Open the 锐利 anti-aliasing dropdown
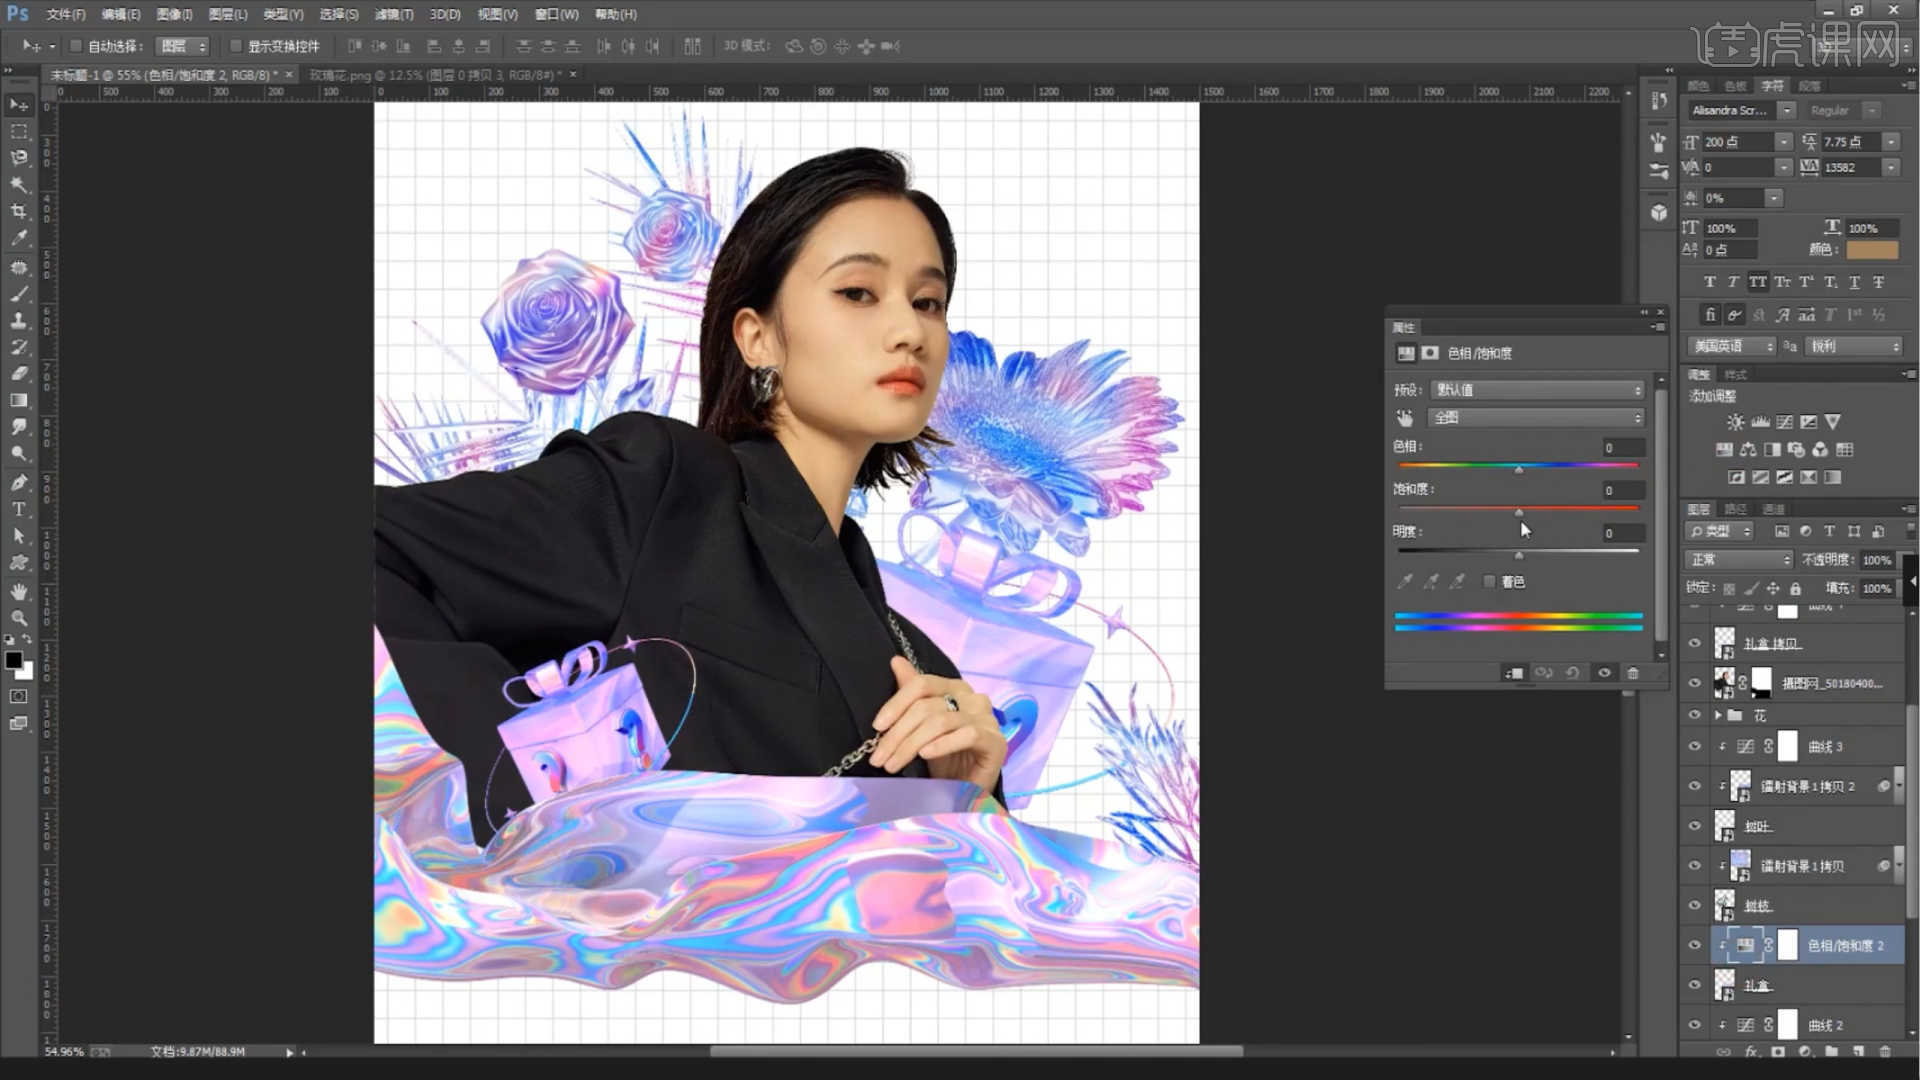The width and height of the screenshot is (1920, 1080). pos(1855,346)
